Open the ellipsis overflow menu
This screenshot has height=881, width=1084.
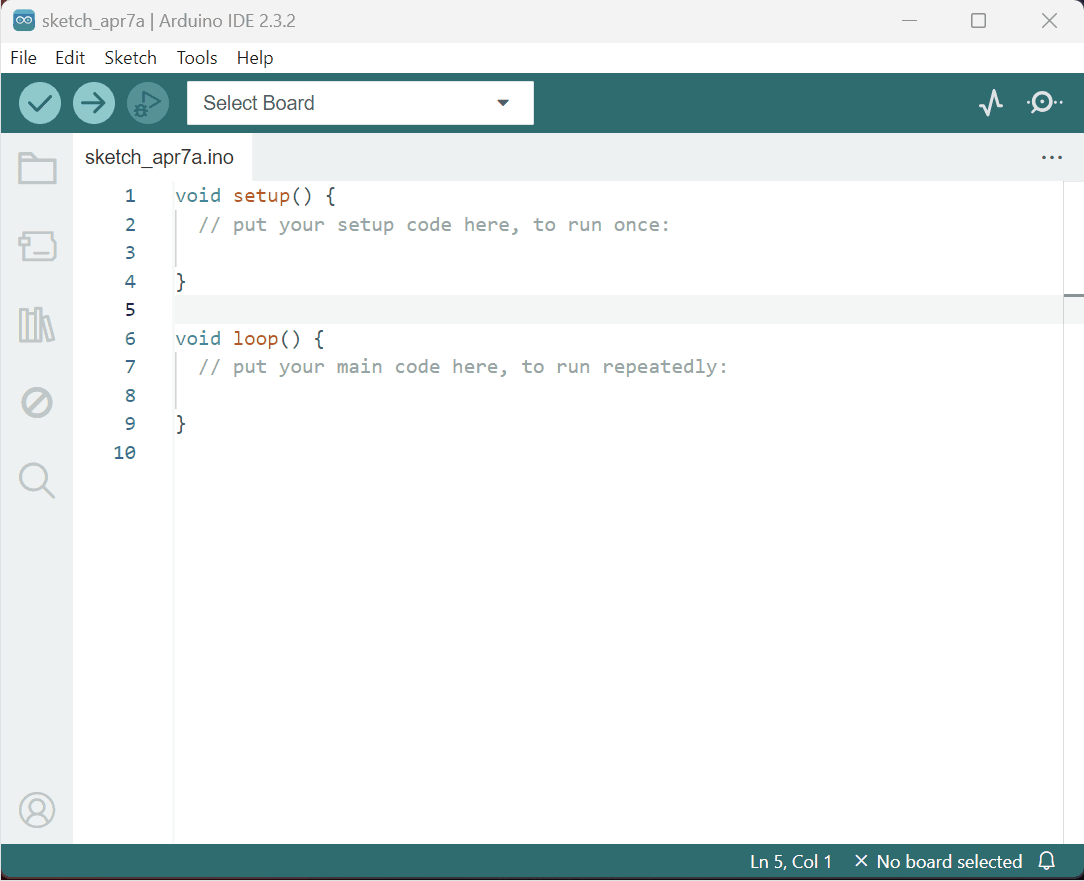tap(1051, 157)
